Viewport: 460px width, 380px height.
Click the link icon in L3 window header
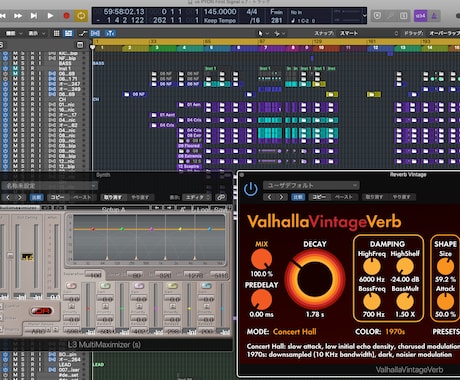[221, 197]
